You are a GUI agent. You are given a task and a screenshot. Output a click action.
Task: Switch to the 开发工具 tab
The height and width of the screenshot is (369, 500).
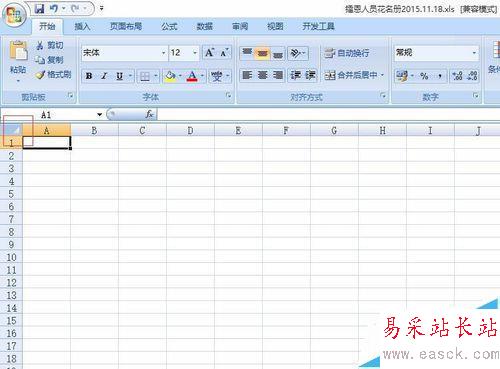318,26
